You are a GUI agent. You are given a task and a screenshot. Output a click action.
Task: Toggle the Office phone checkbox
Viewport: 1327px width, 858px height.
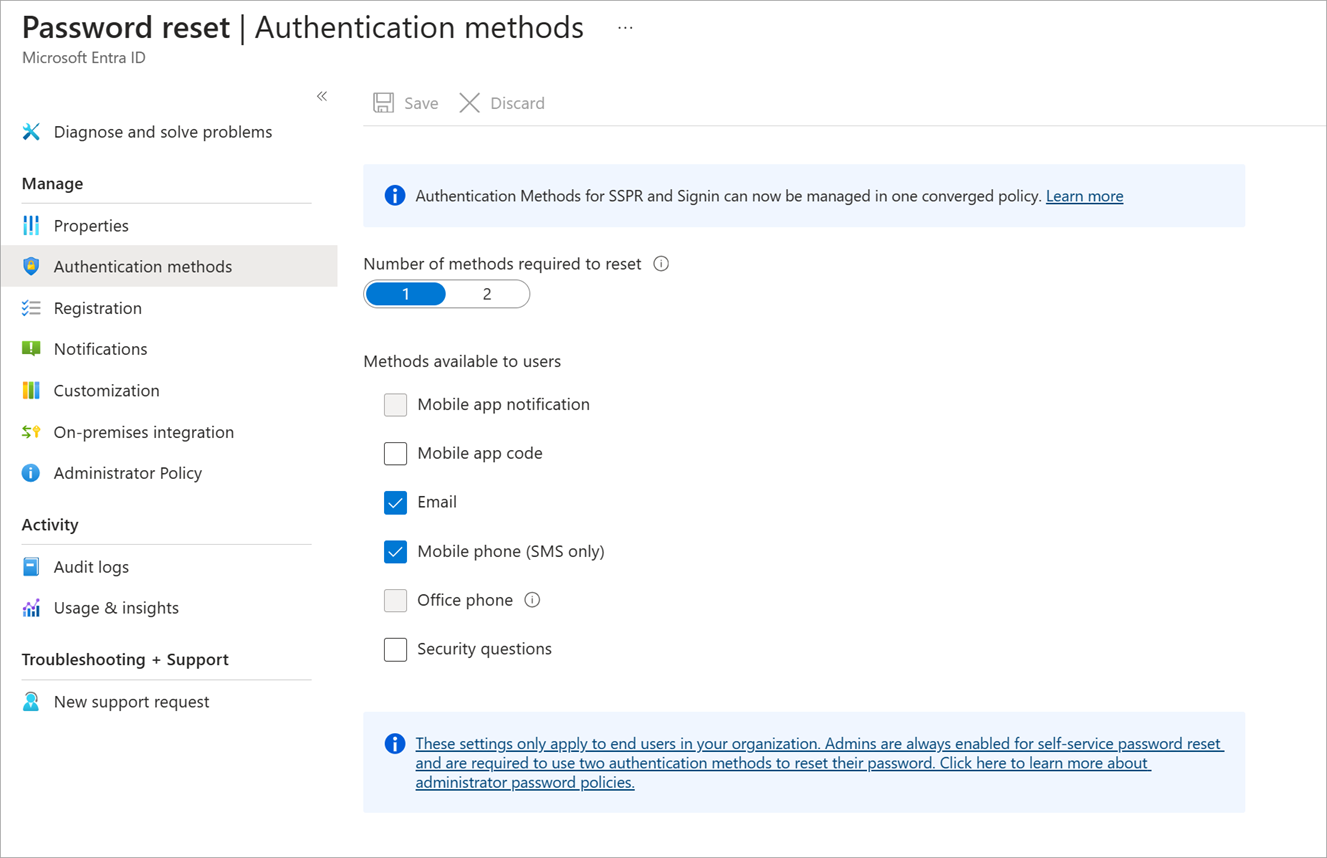coord(395,600)
